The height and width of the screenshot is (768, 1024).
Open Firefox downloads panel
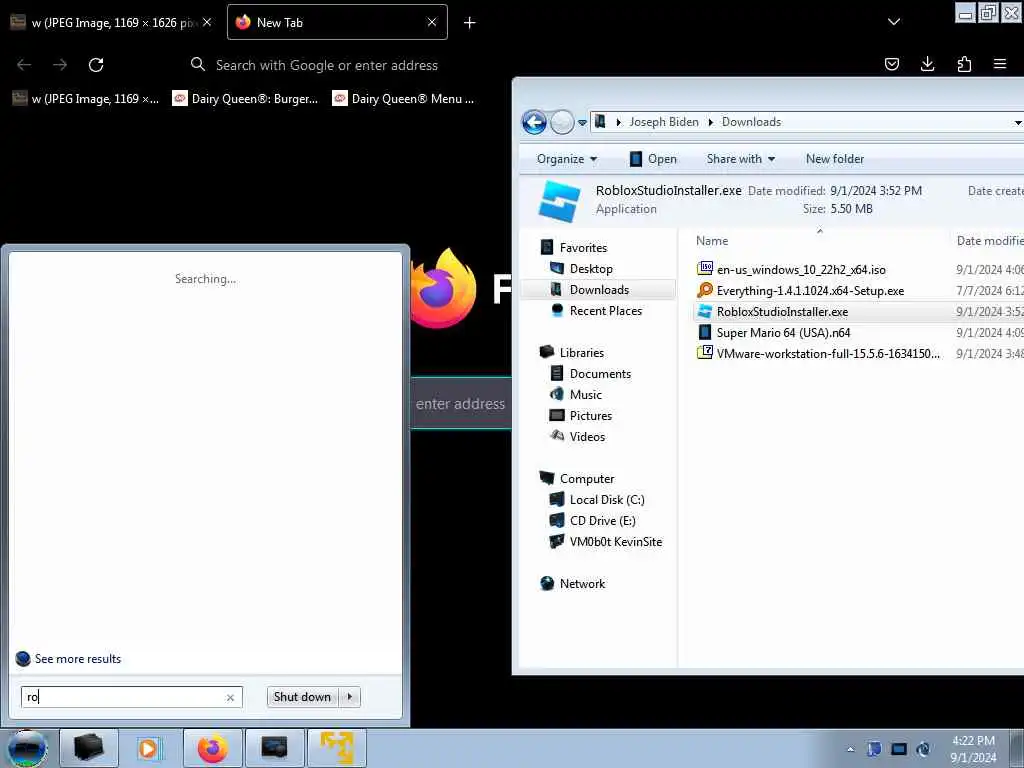pos(927,64)
